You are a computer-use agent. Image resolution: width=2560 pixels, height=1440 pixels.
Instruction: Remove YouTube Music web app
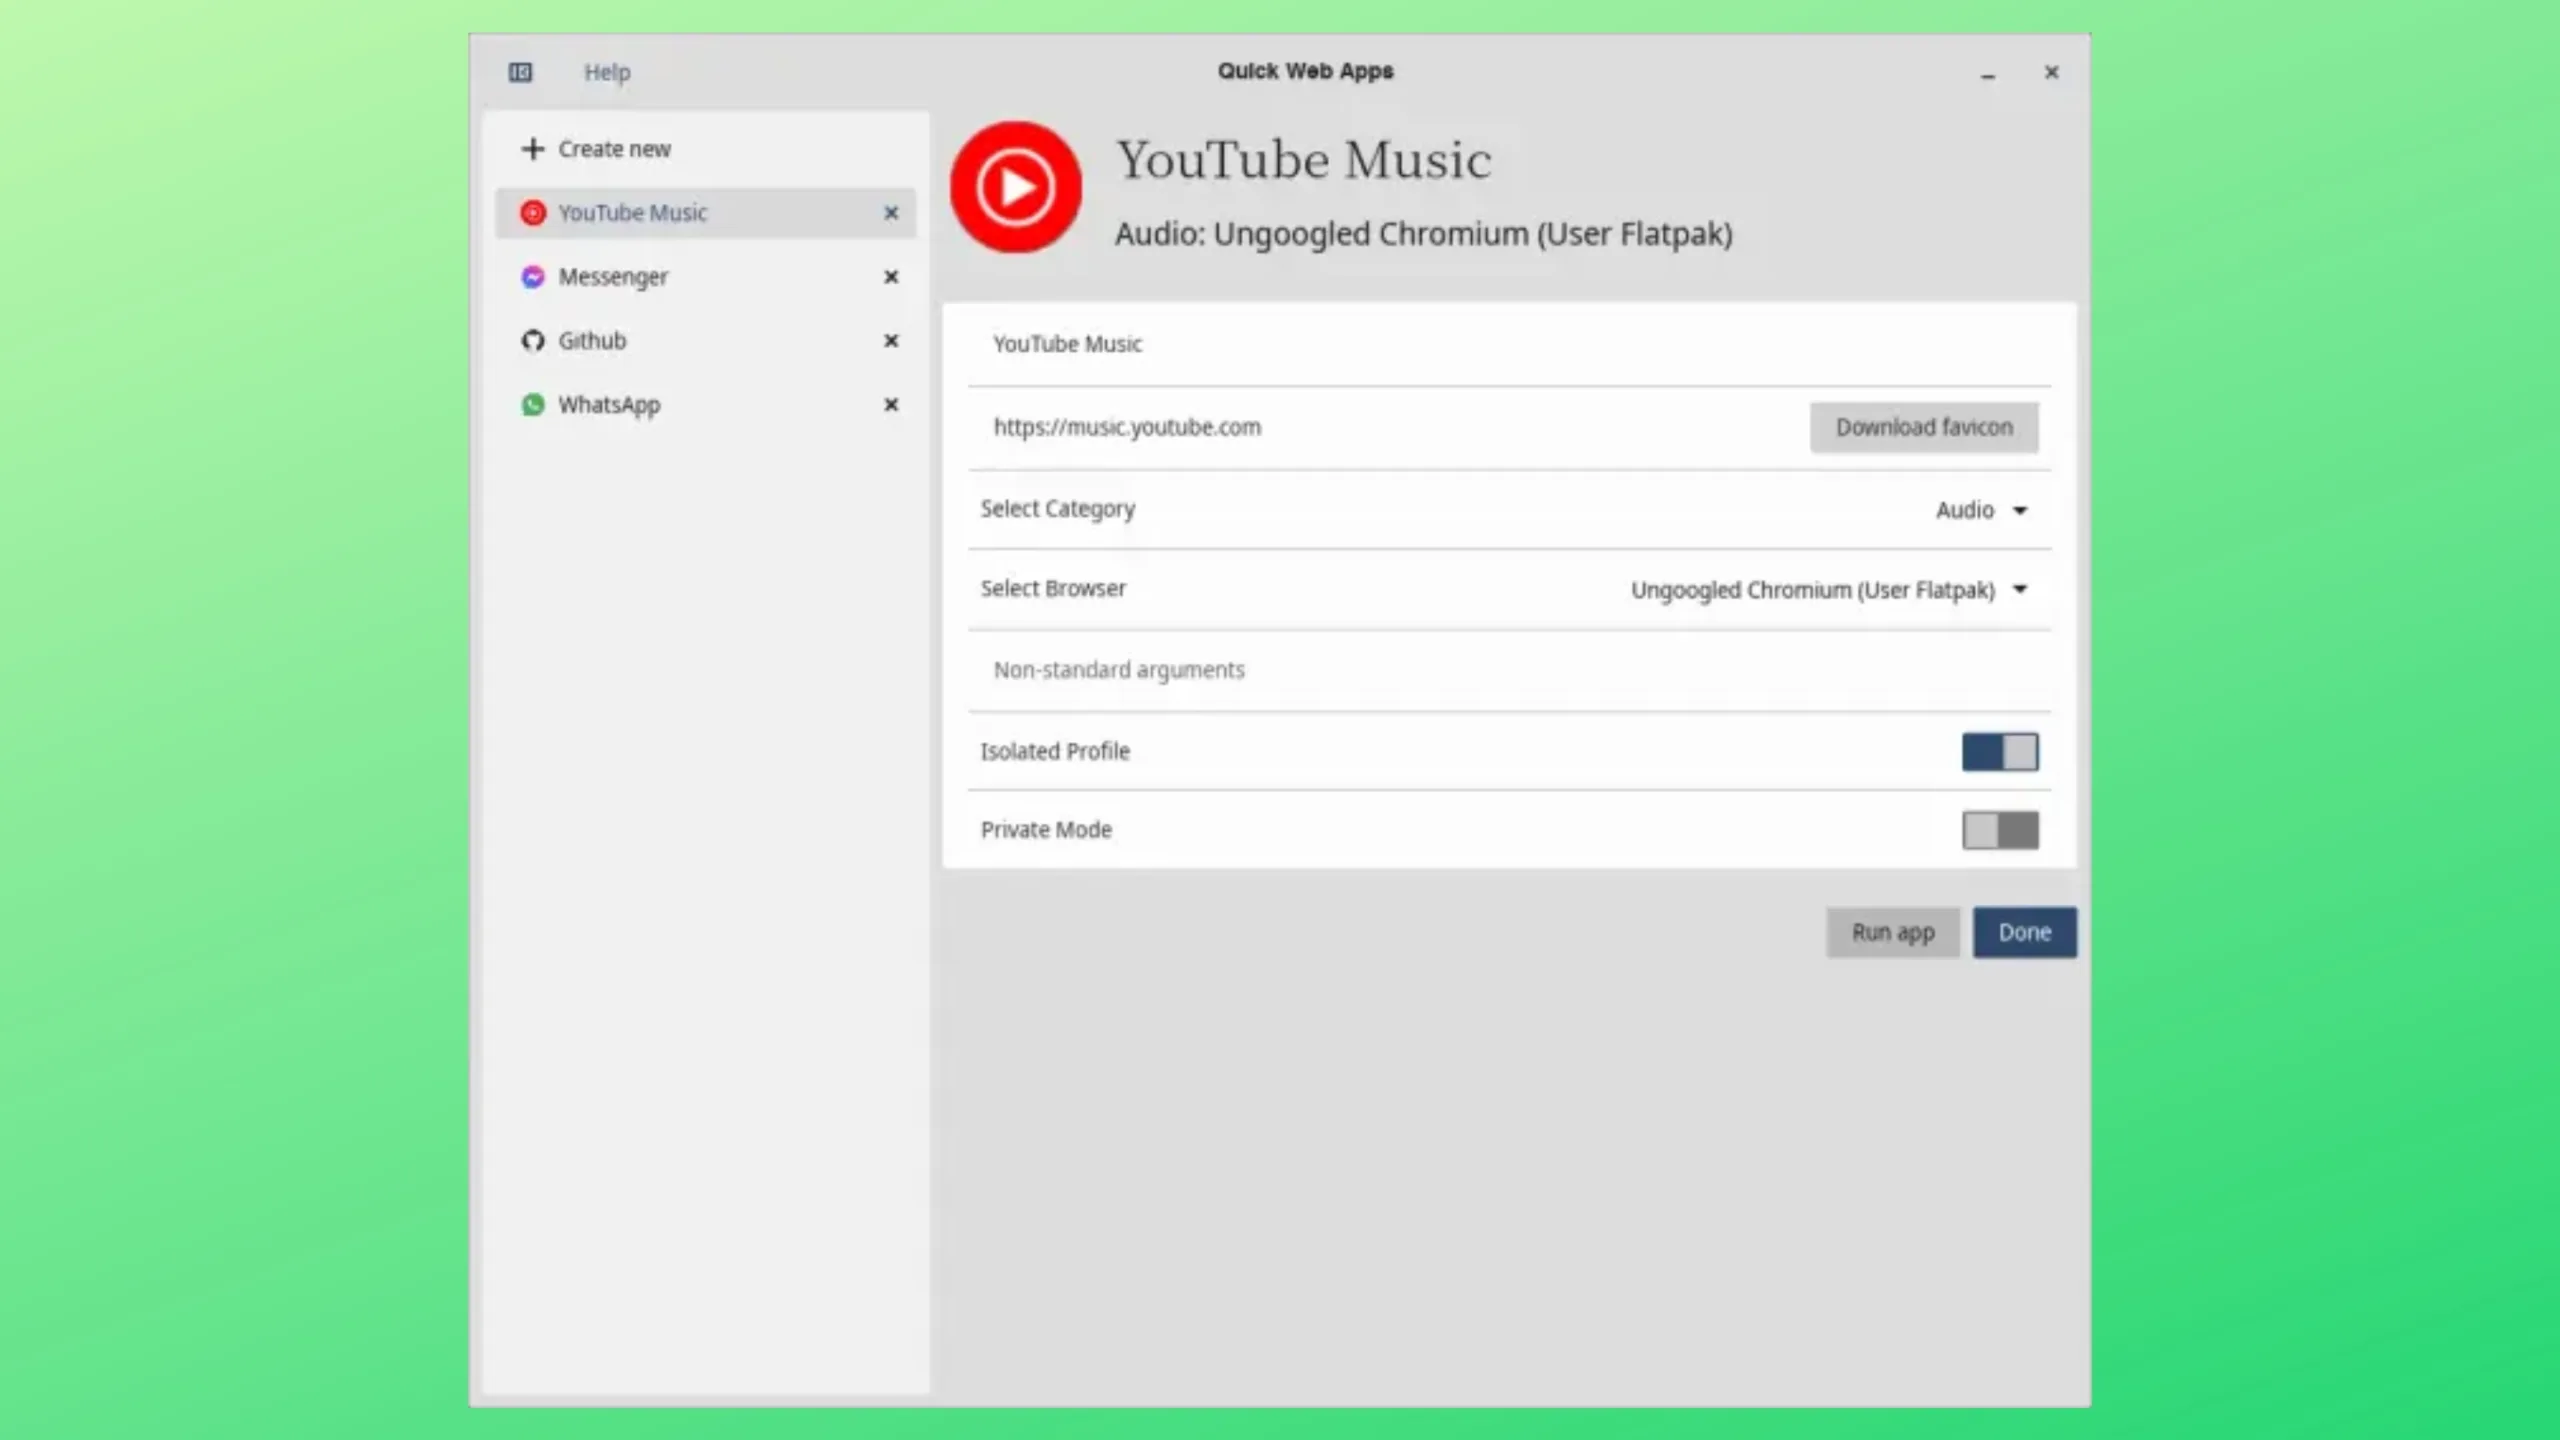tap(891, 213)
